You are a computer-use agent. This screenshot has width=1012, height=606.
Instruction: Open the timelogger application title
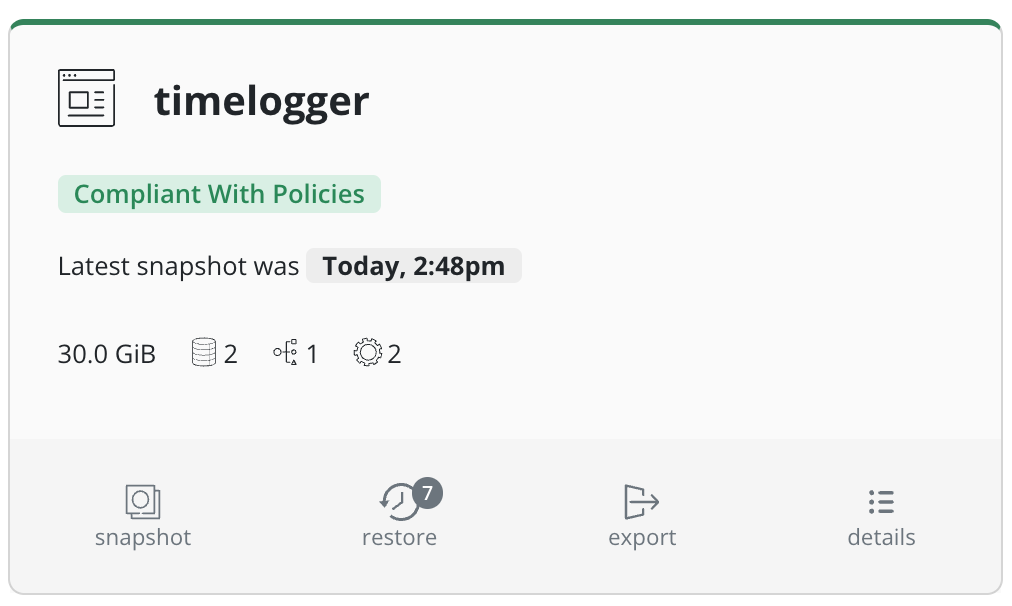click(262, 101)
